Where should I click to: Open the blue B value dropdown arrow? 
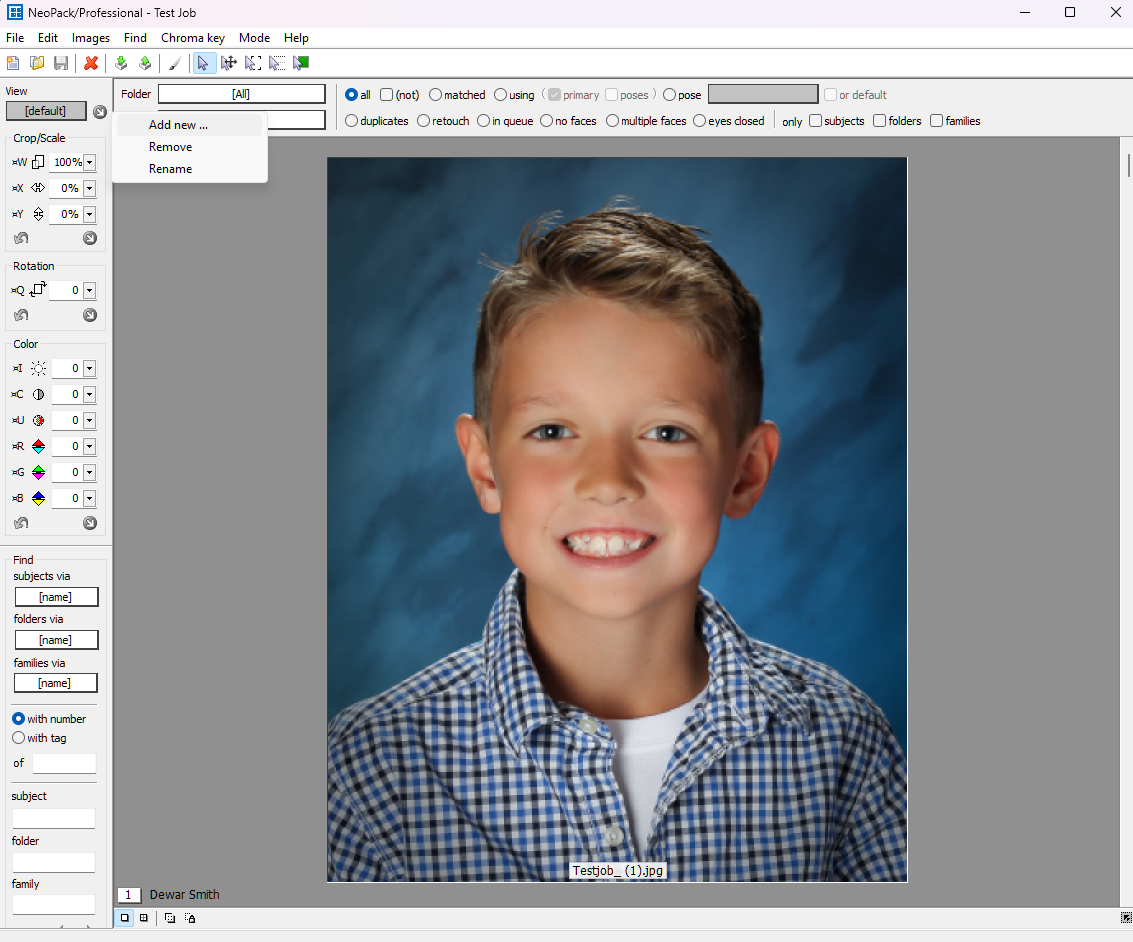coord(90,498)
